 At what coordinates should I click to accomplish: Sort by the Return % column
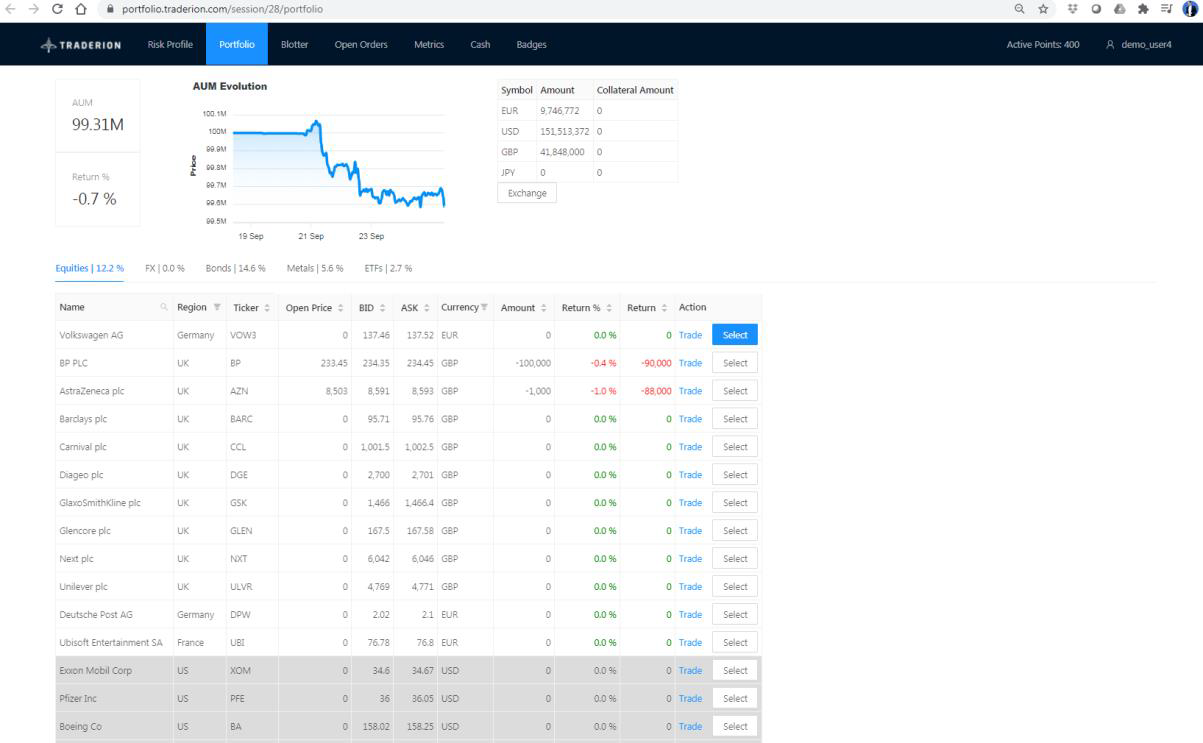point(586,308)
